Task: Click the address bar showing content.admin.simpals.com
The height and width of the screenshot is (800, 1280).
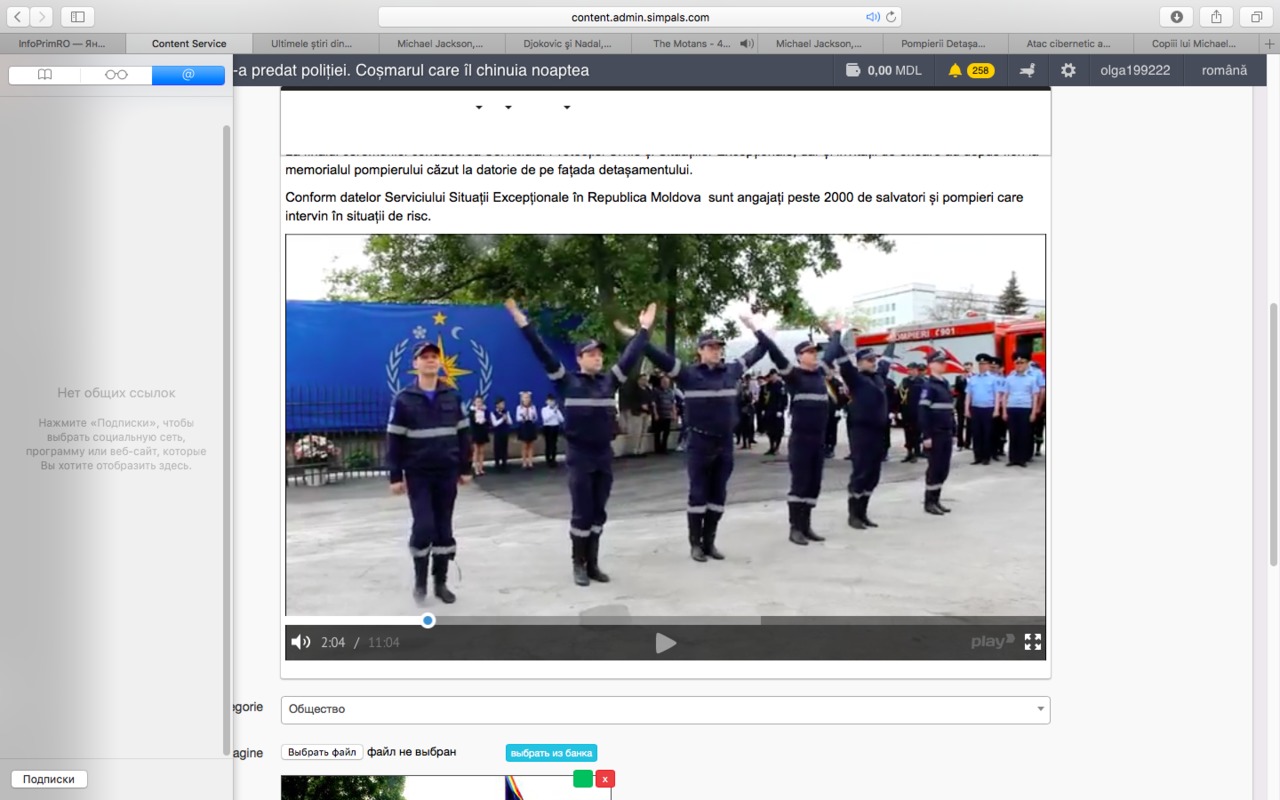Action: point(640,16)
